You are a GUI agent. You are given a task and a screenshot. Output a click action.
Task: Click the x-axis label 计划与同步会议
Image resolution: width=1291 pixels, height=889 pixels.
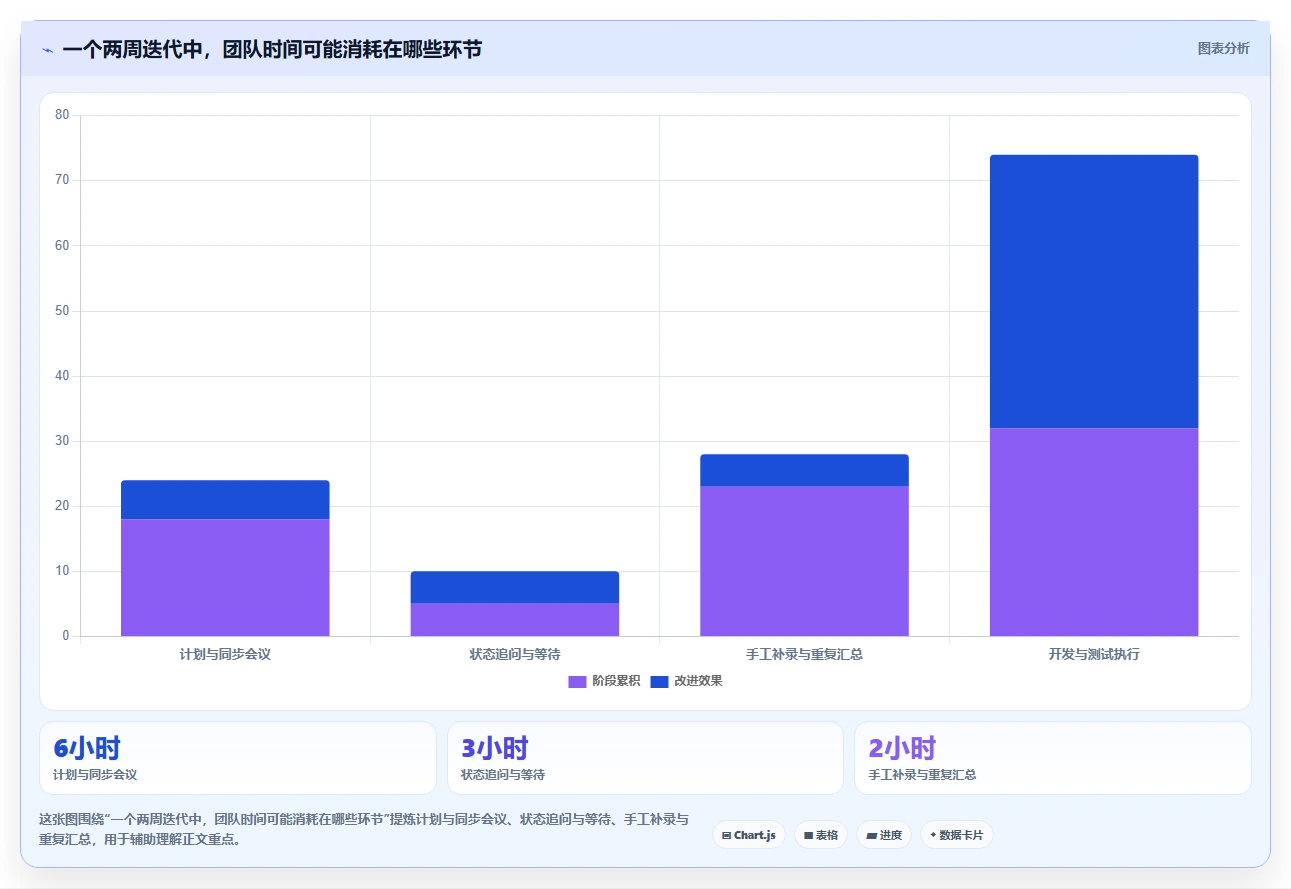pos(225,654)
